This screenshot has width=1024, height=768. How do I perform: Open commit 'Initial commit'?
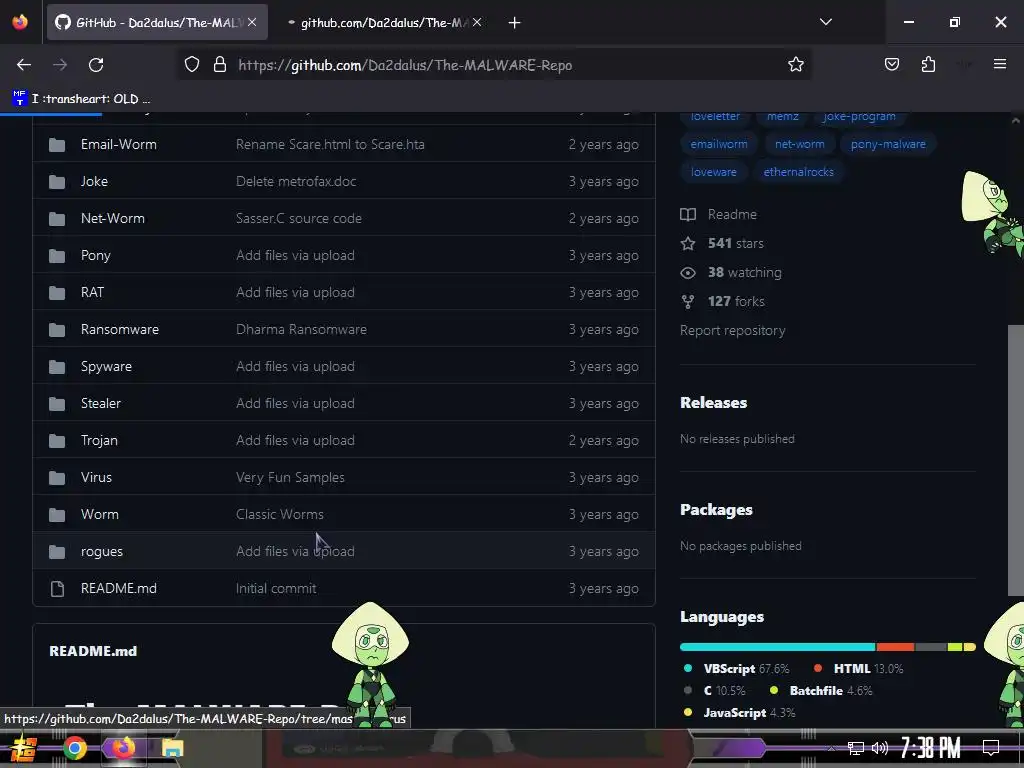coord(276,588)
